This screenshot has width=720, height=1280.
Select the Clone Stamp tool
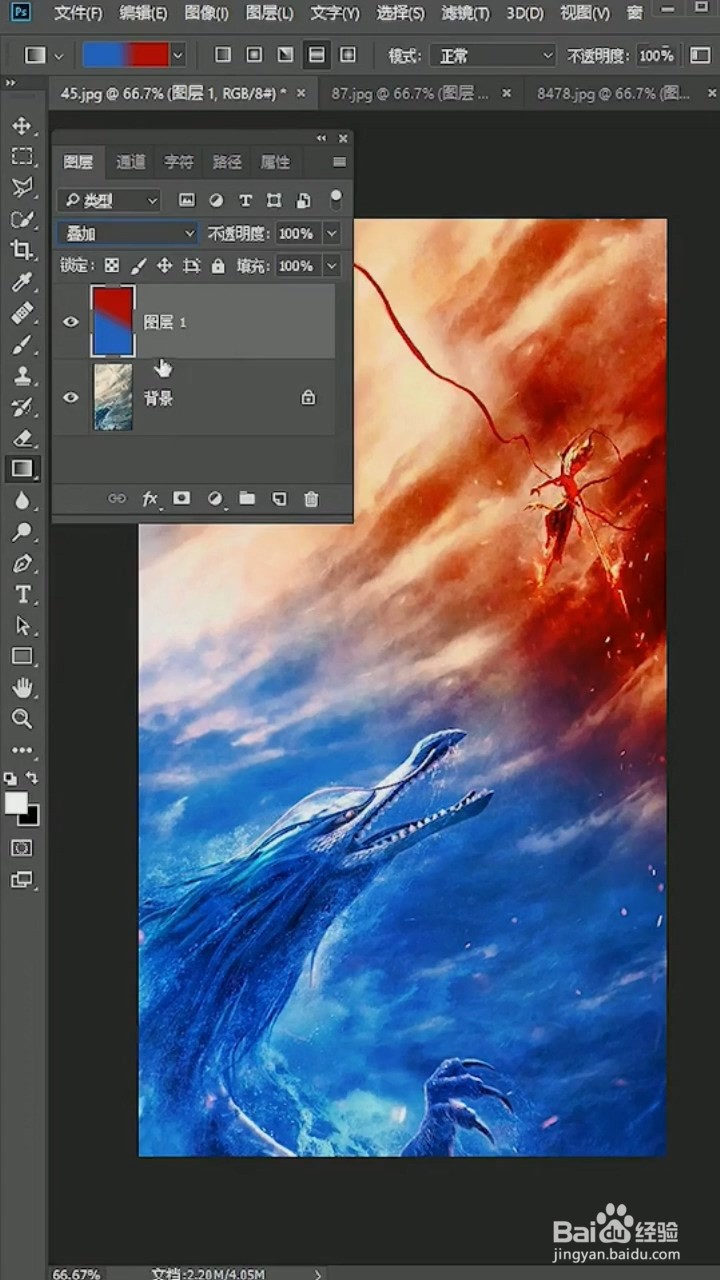pos(22,376)
